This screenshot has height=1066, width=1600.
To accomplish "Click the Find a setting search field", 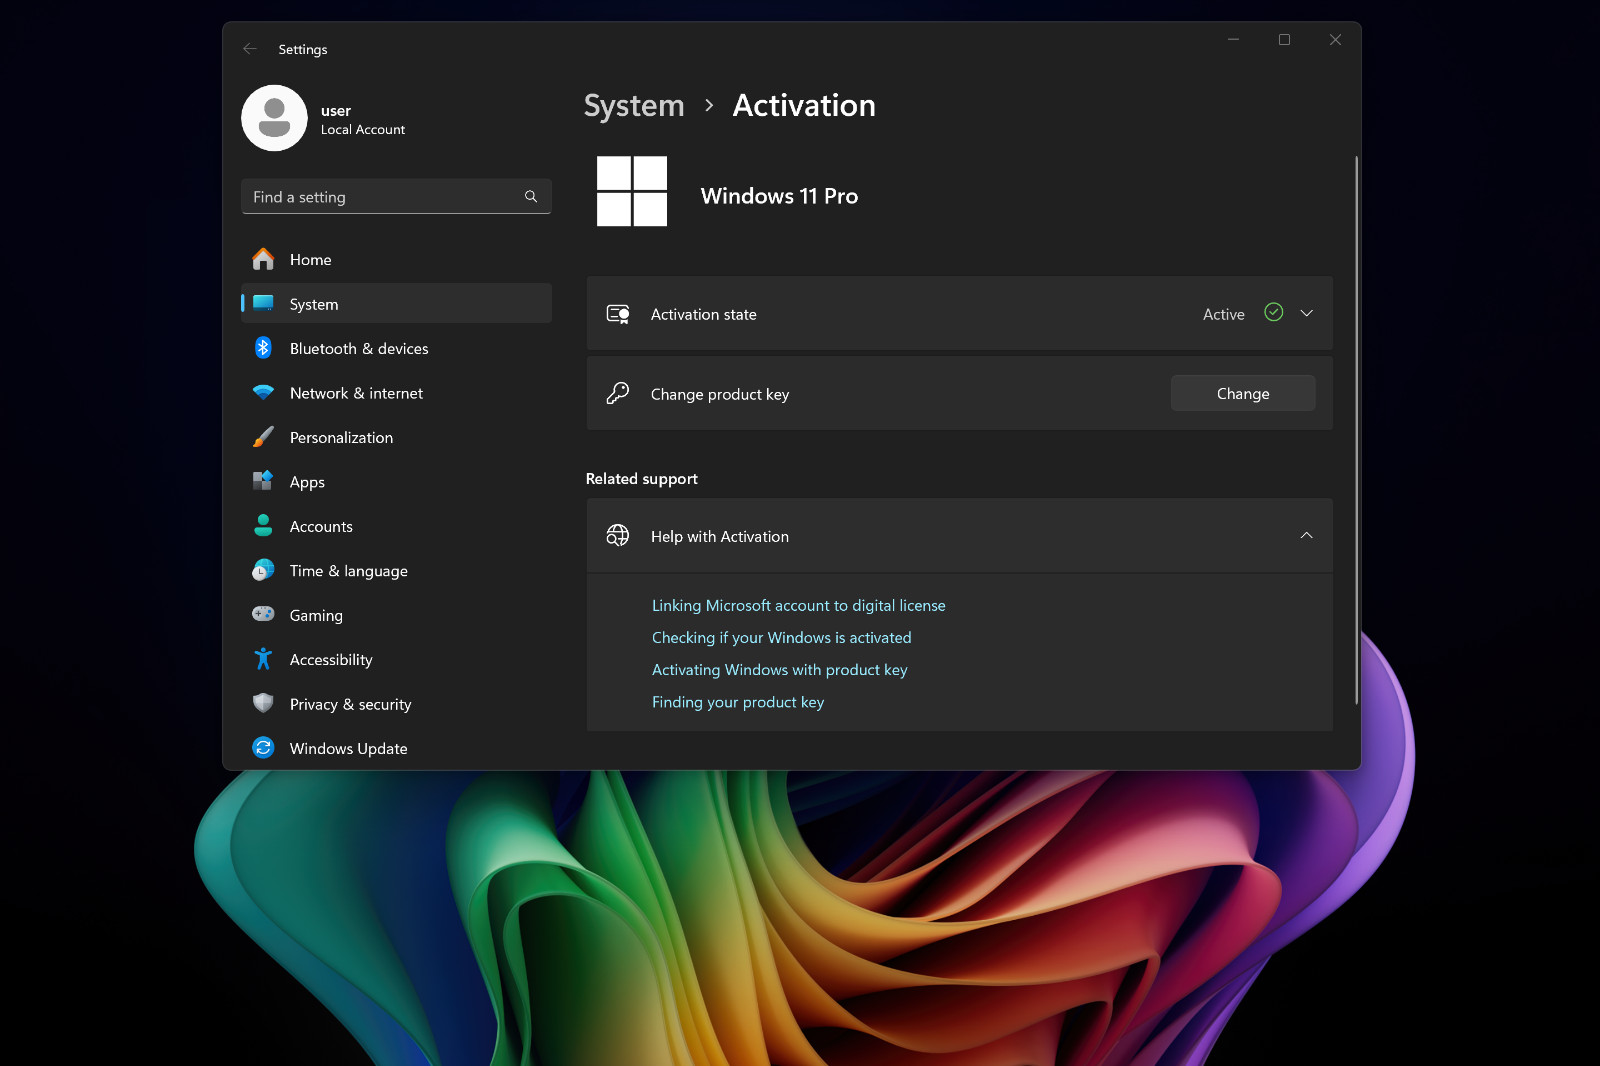I will (396, 197).
